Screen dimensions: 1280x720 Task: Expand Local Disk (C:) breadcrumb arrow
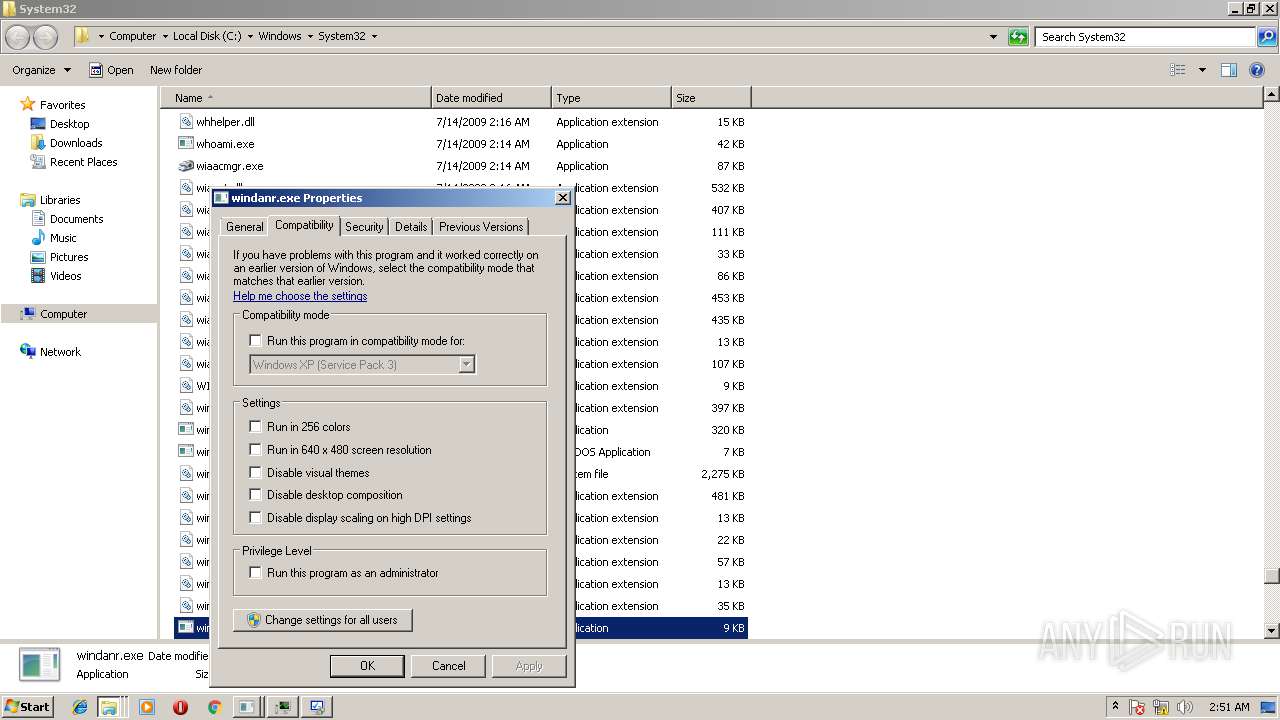[250, 36]
